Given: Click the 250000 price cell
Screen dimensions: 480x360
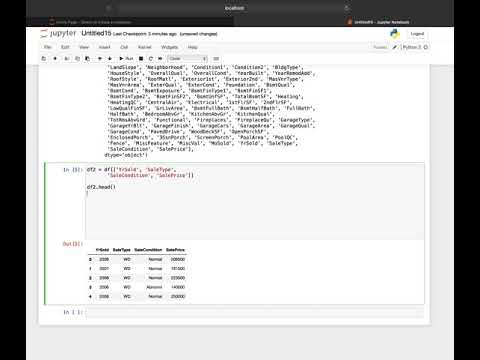Looking at the screenshot, I should point(178,296).
